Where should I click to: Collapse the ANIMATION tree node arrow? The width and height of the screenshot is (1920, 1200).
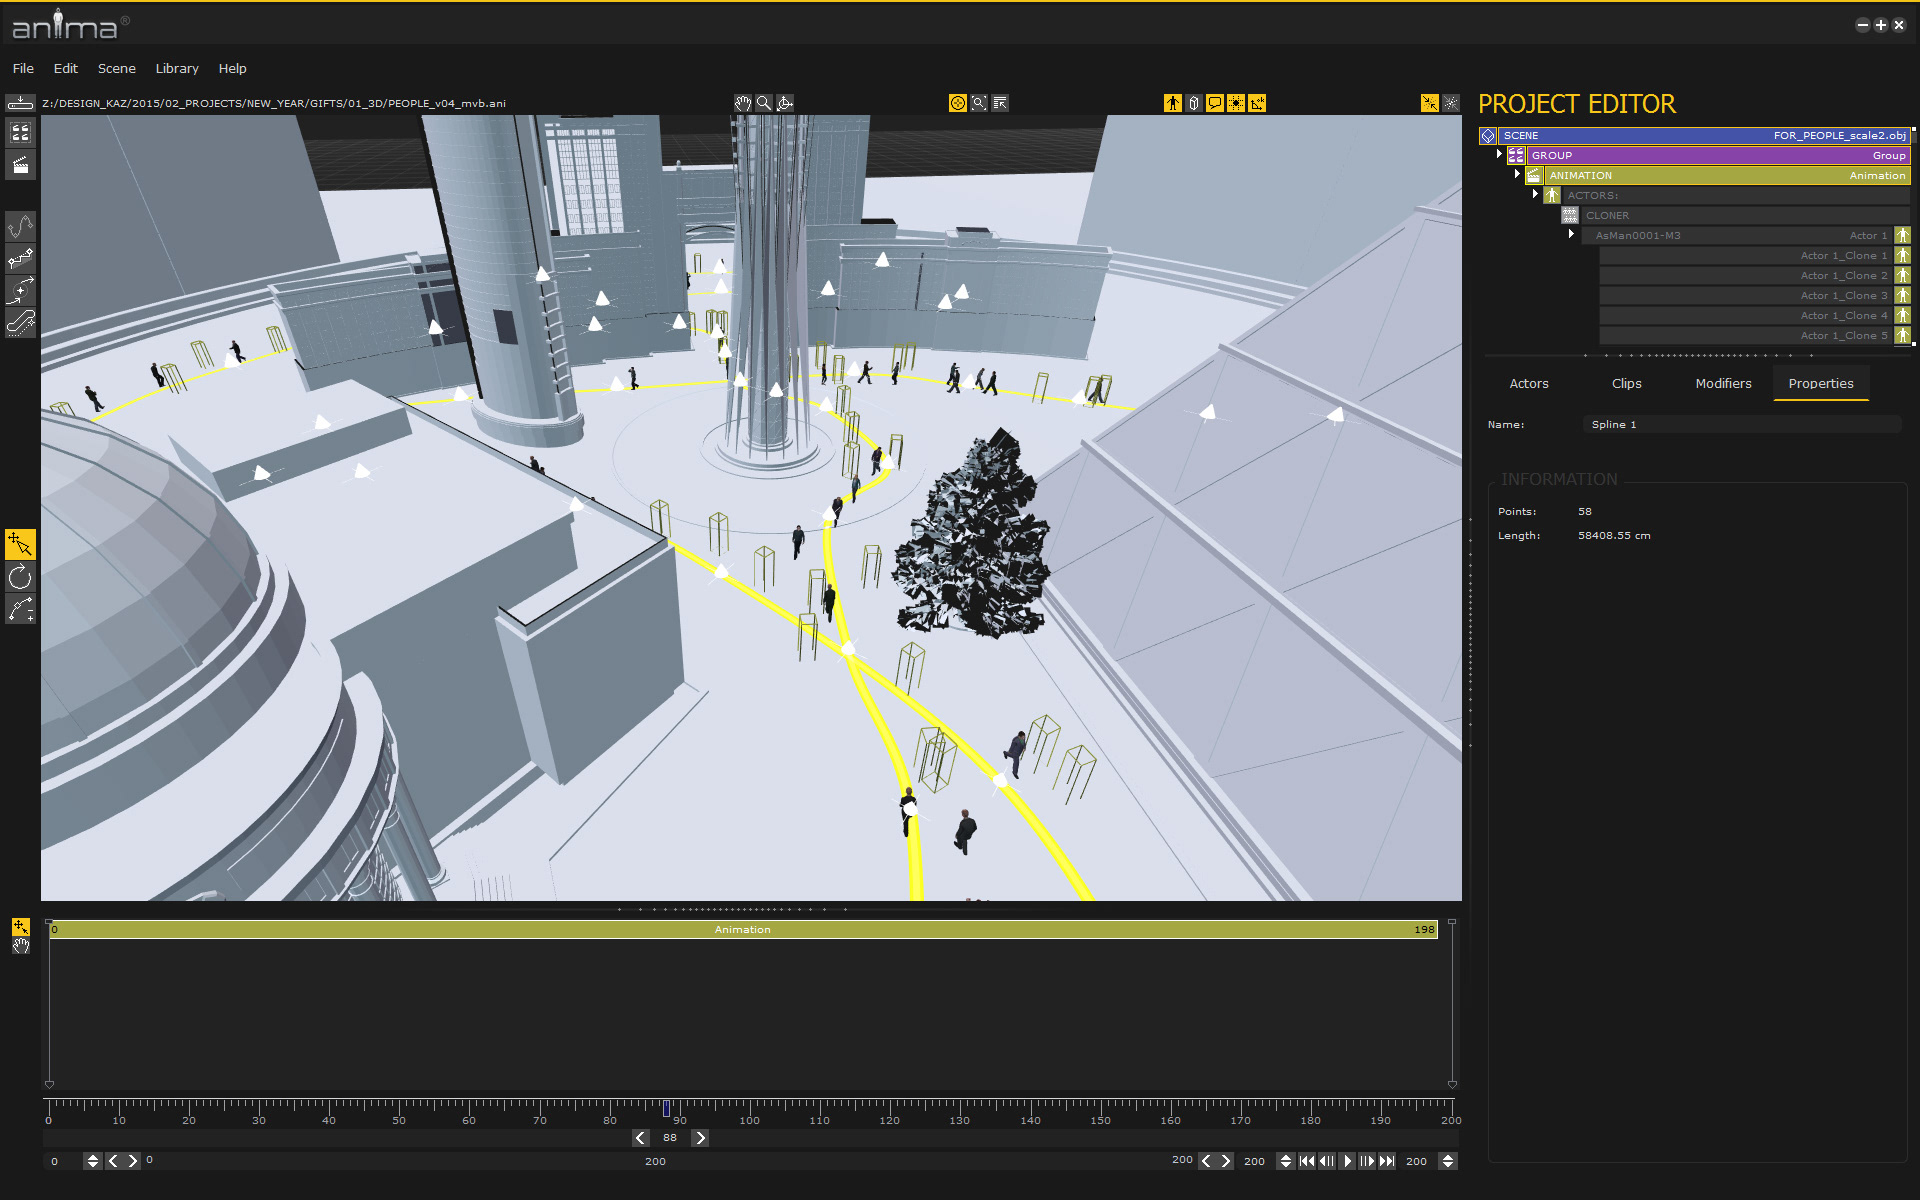(1517, 174)
